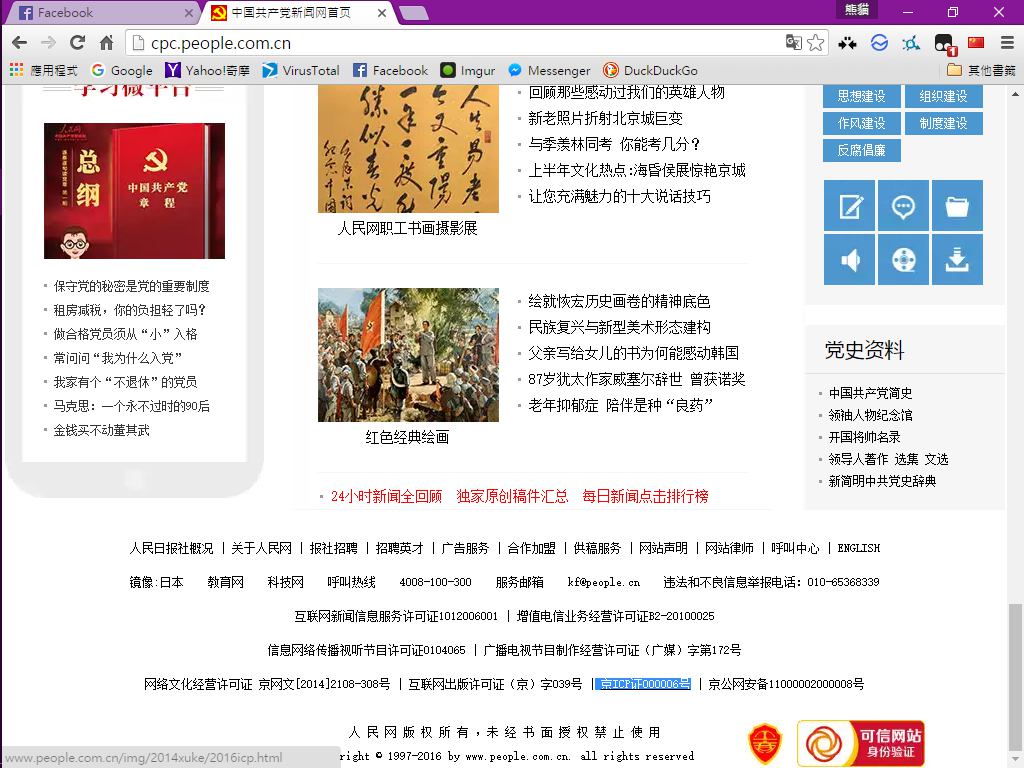Close the 中国共产党新闻网 tab
The width and height of the screenshot is (1024, 768).
[382, 12]
